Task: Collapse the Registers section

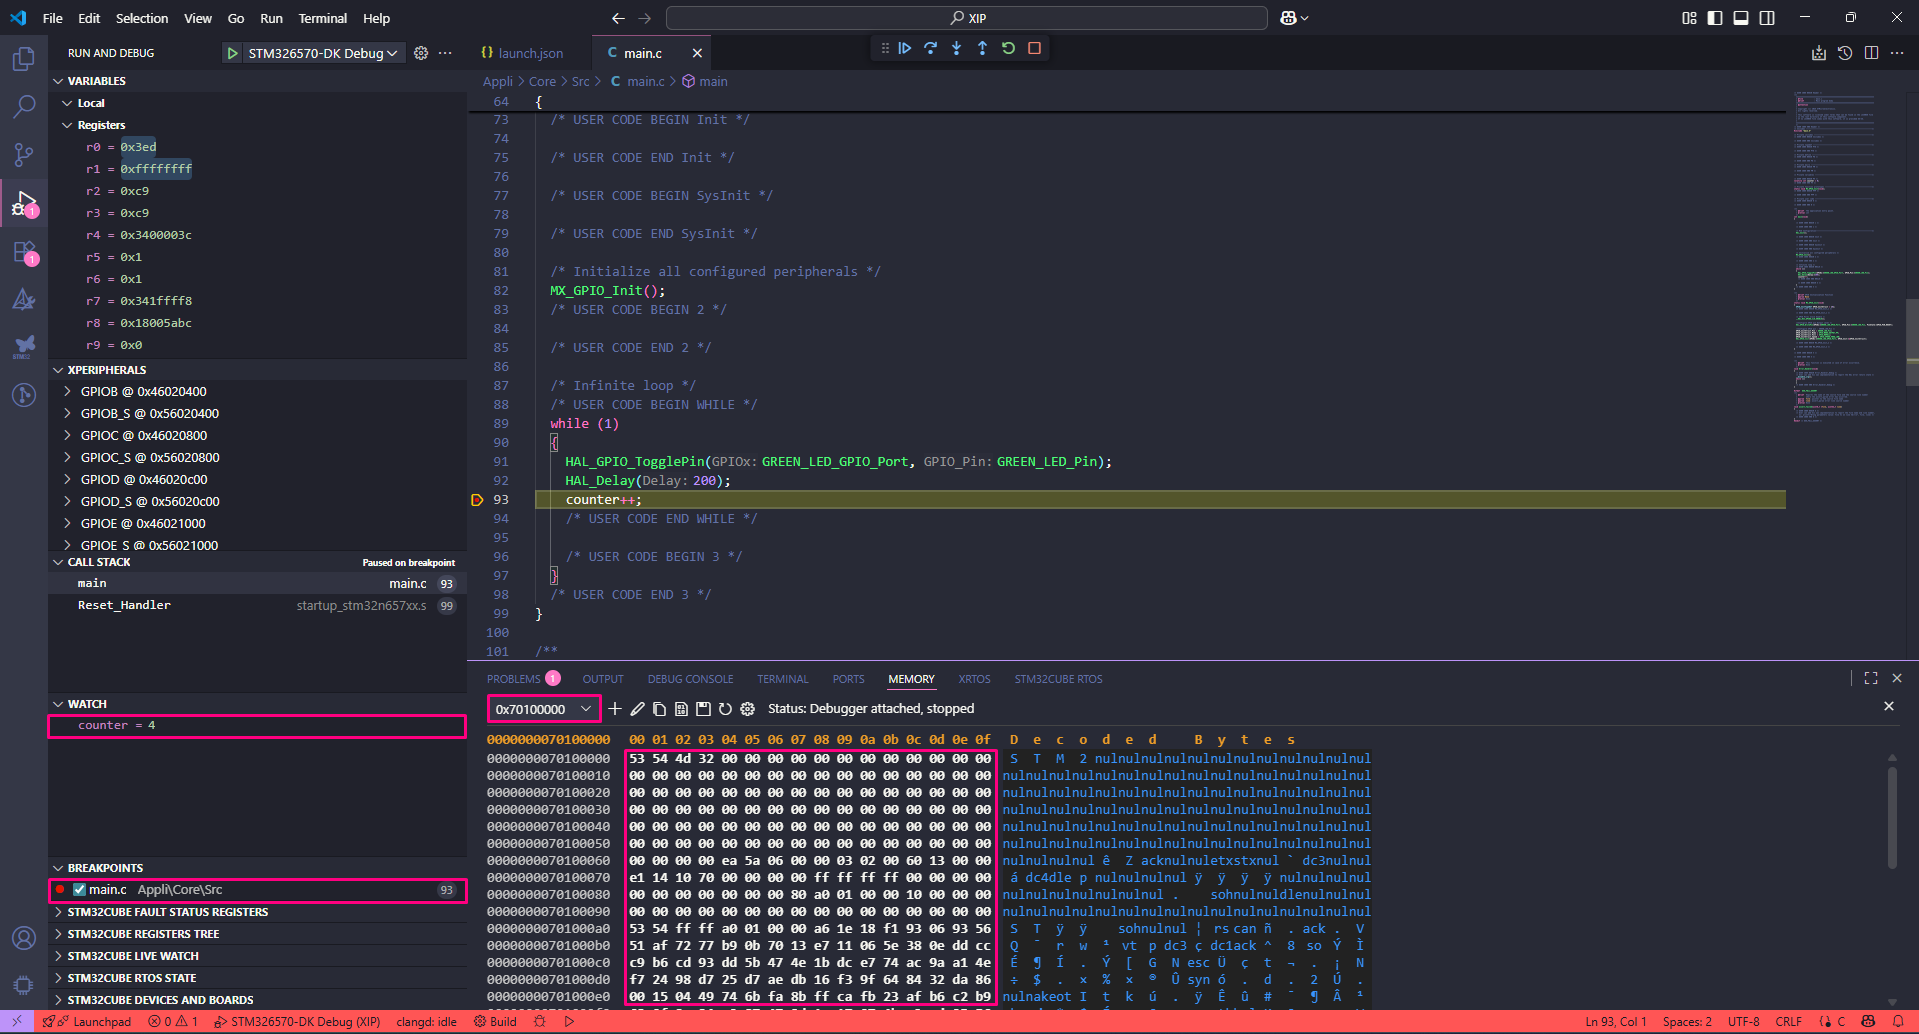Action: [x=68, y=125]
